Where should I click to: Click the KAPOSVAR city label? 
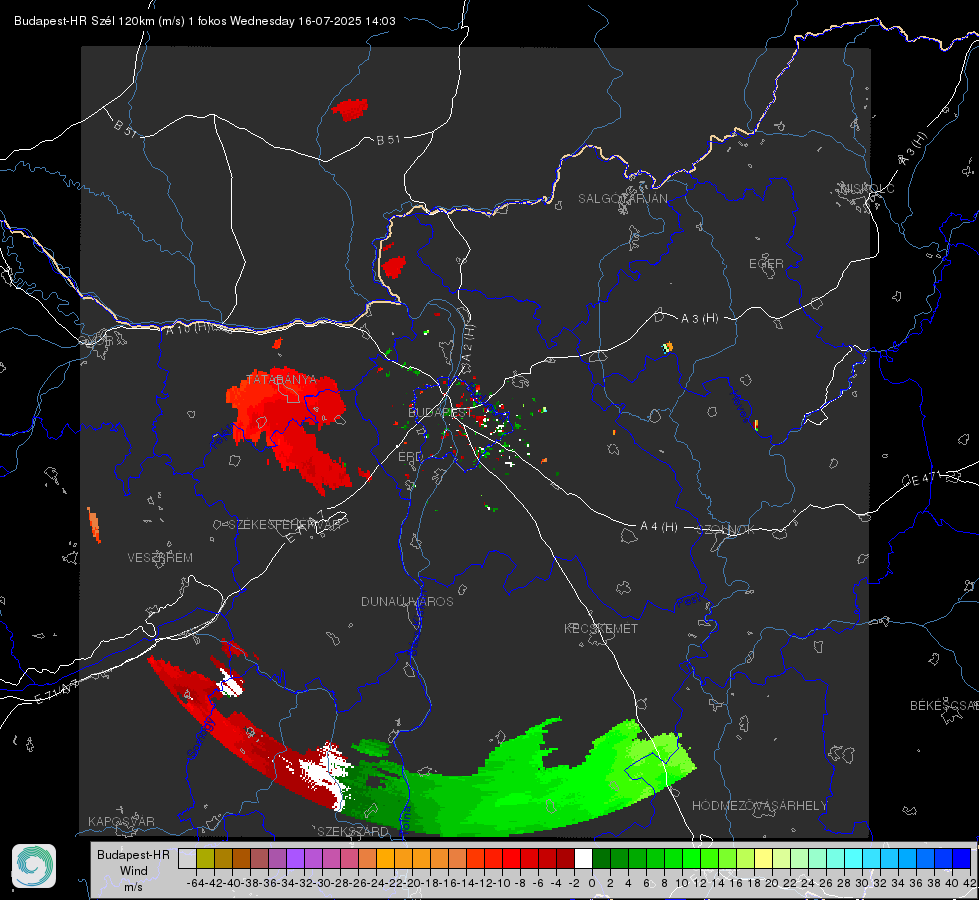click(121, 821)
